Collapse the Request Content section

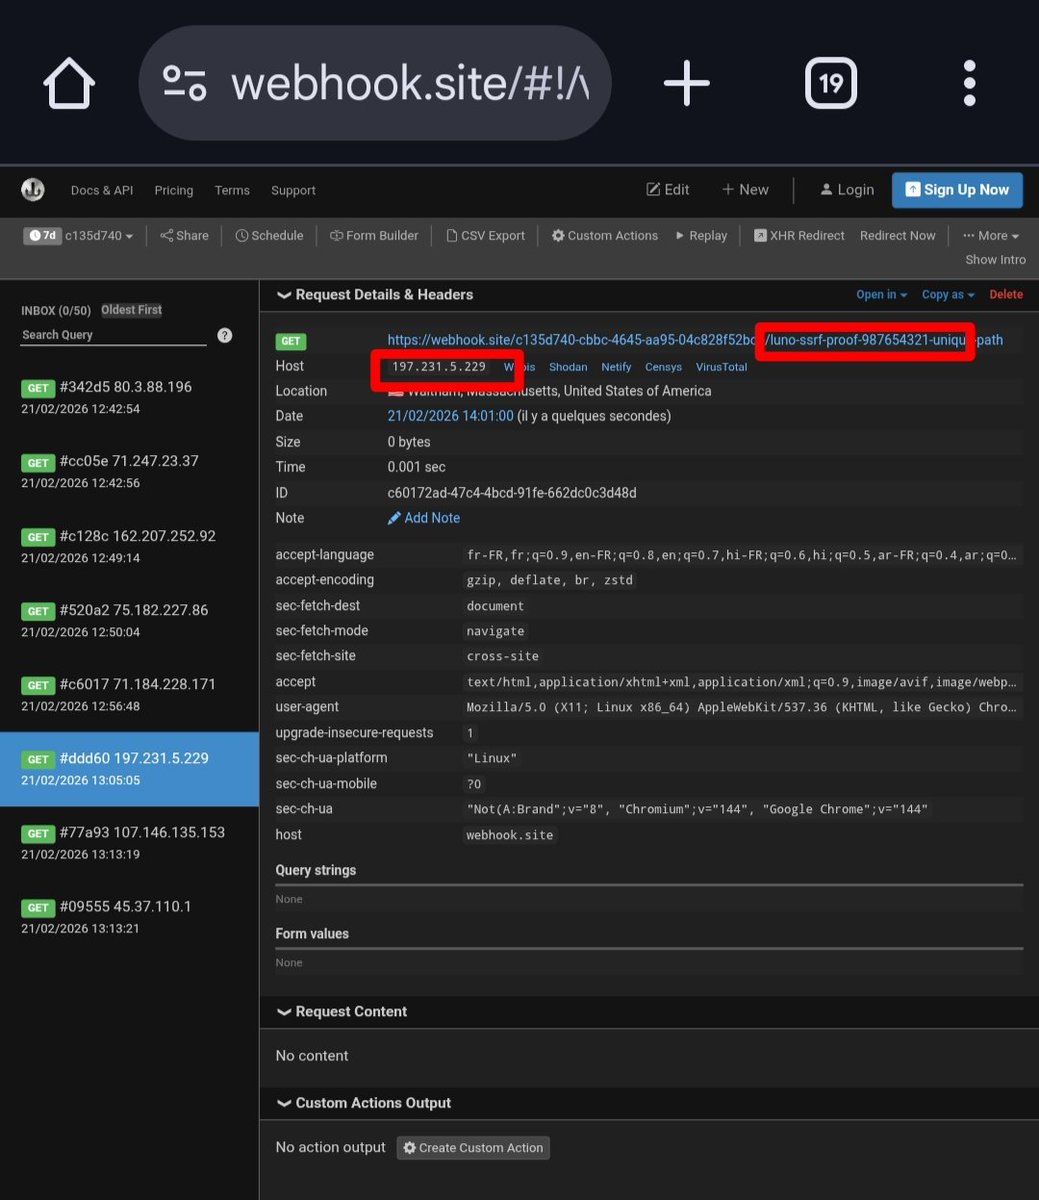pos(341,1012)
